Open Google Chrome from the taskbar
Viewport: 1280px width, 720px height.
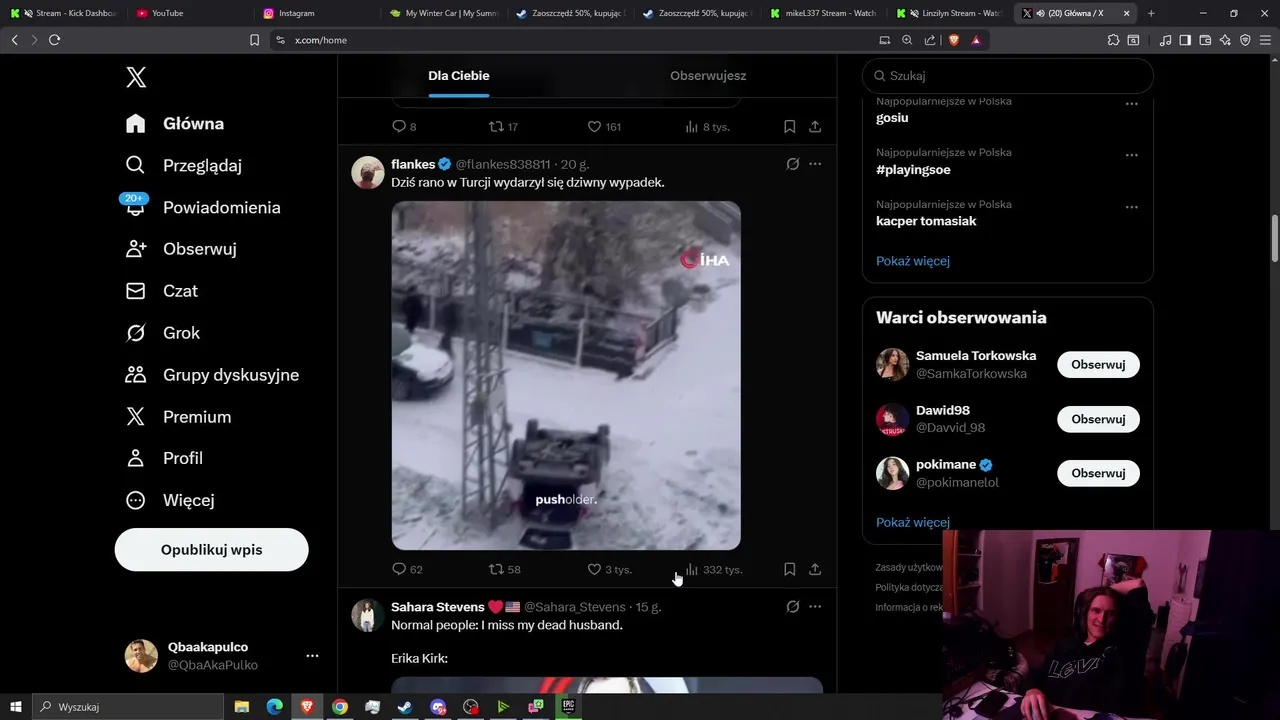(x=340, y=707)
